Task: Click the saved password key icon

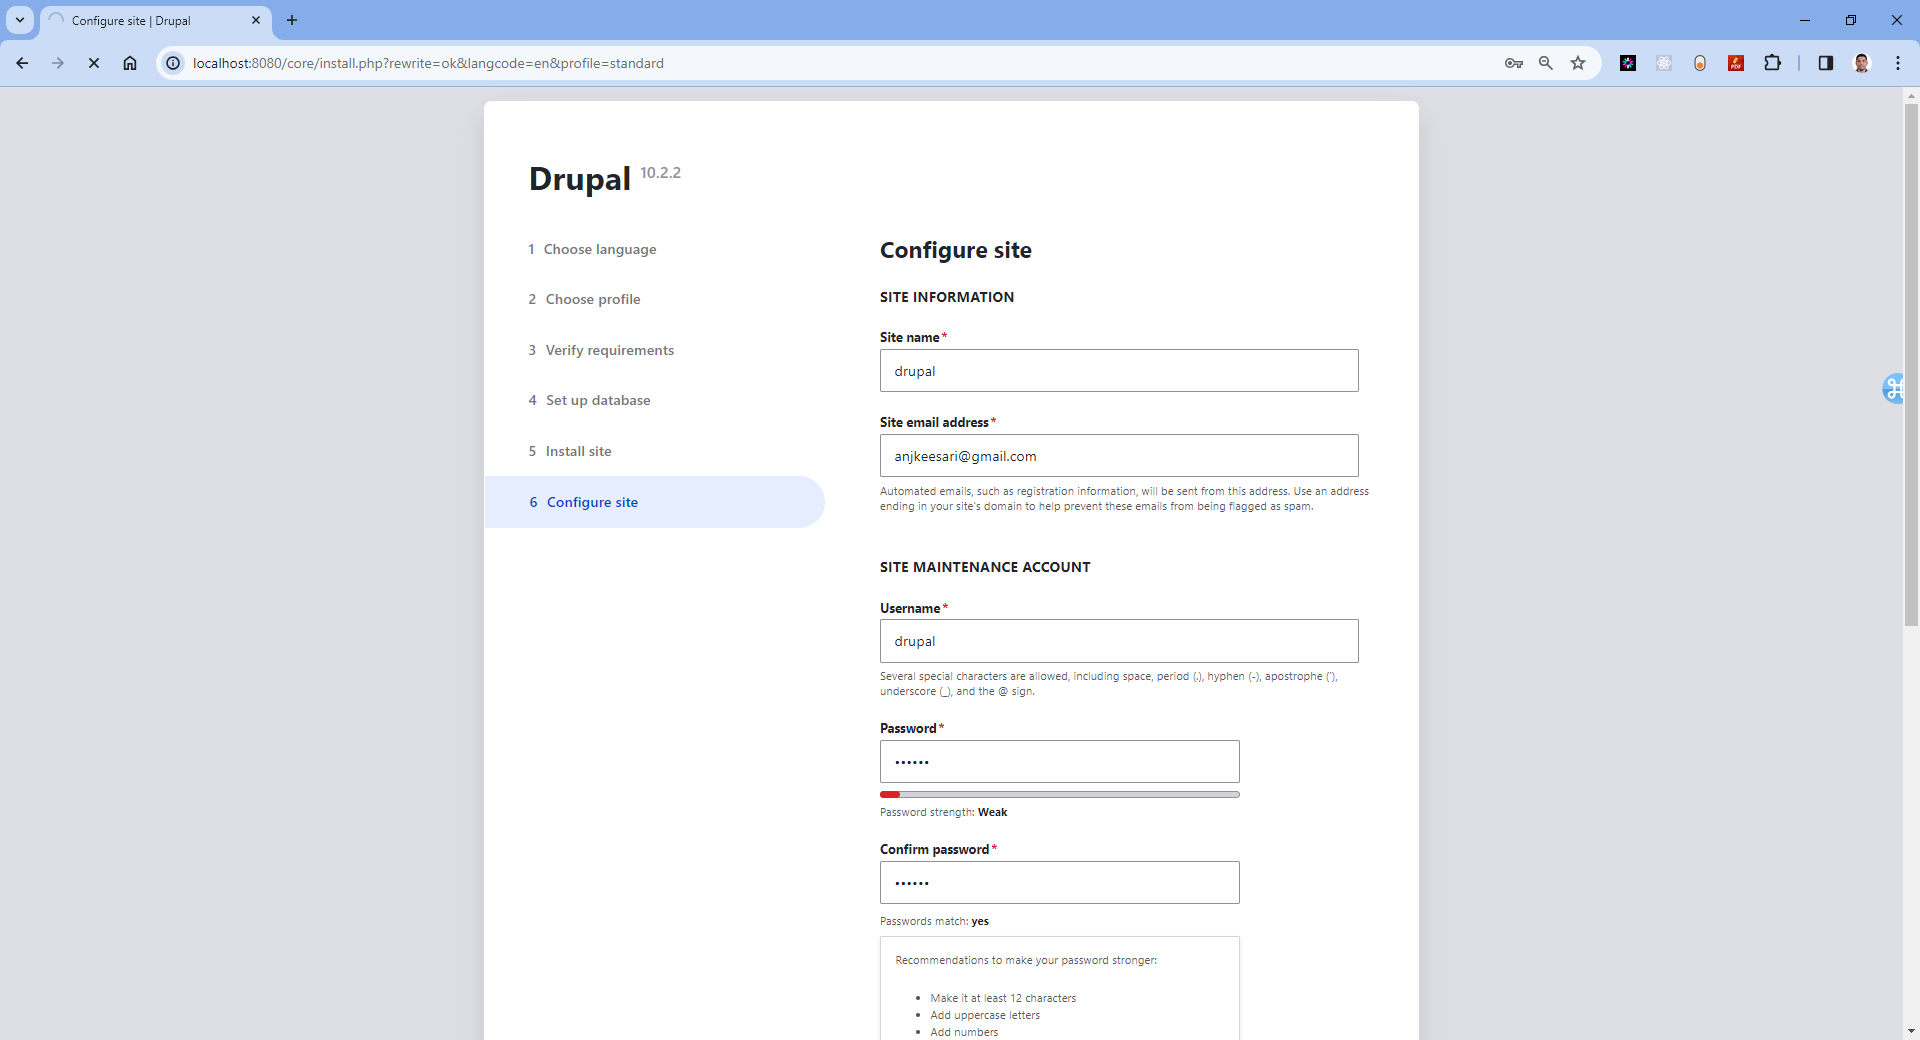Action: coord(1514,63)
